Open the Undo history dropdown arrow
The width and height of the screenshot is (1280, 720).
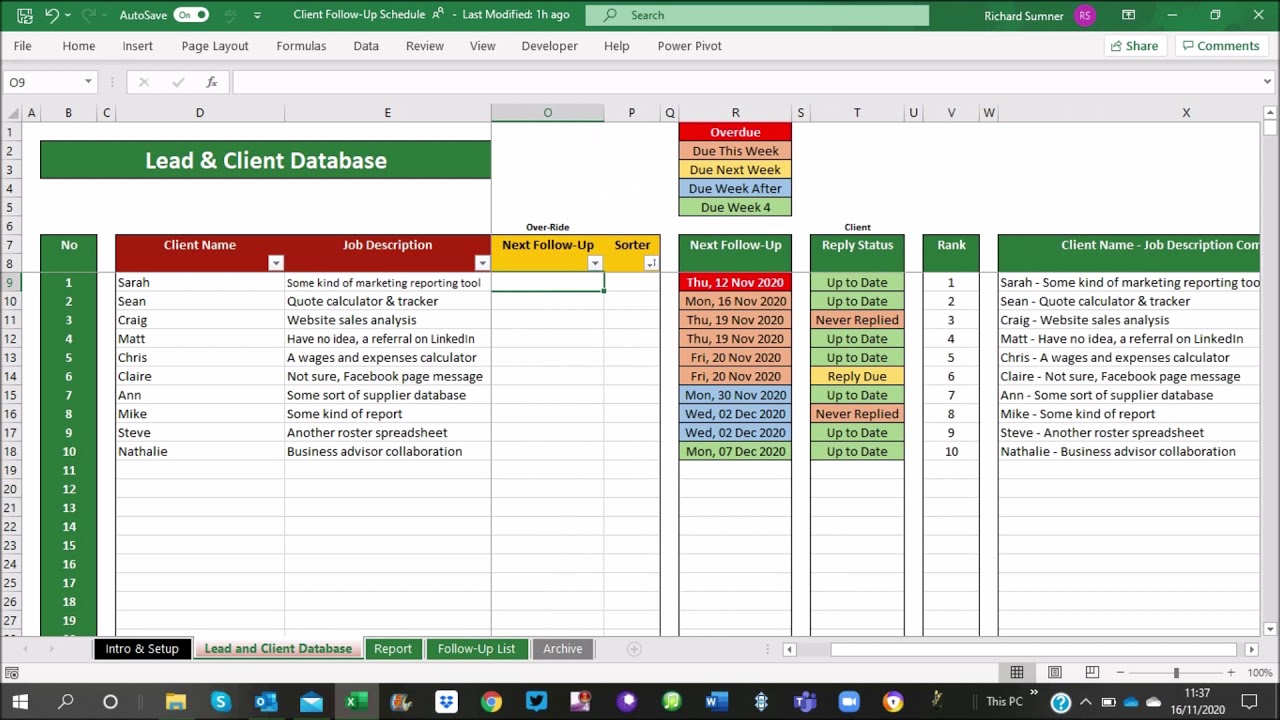tap(68, 15)
